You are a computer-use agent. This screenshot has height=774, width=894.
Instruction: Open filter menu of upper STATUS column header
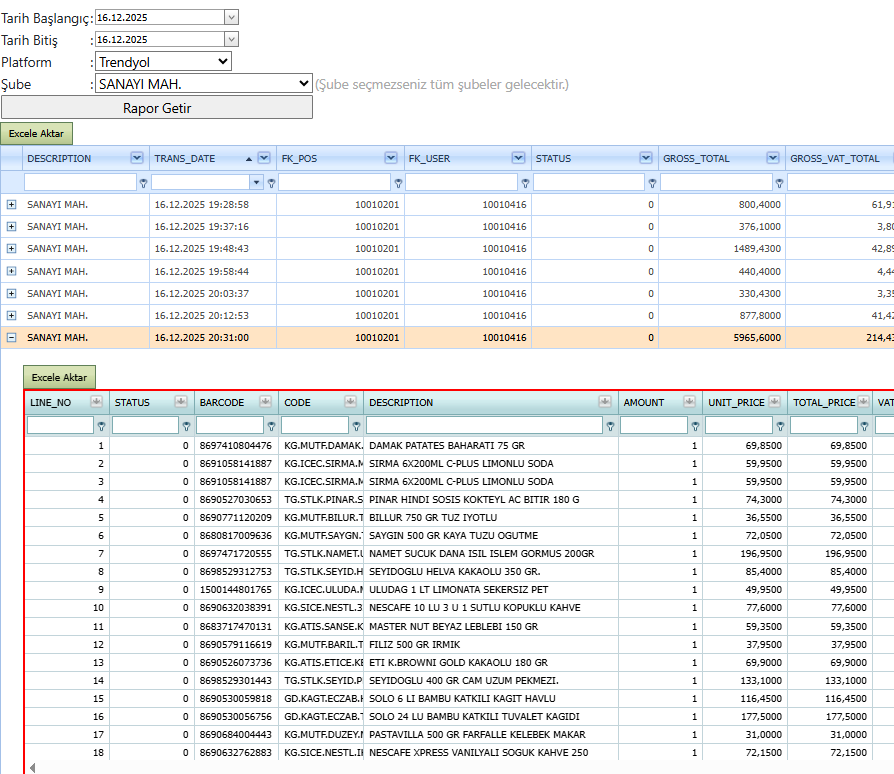(x=645, y=158)
